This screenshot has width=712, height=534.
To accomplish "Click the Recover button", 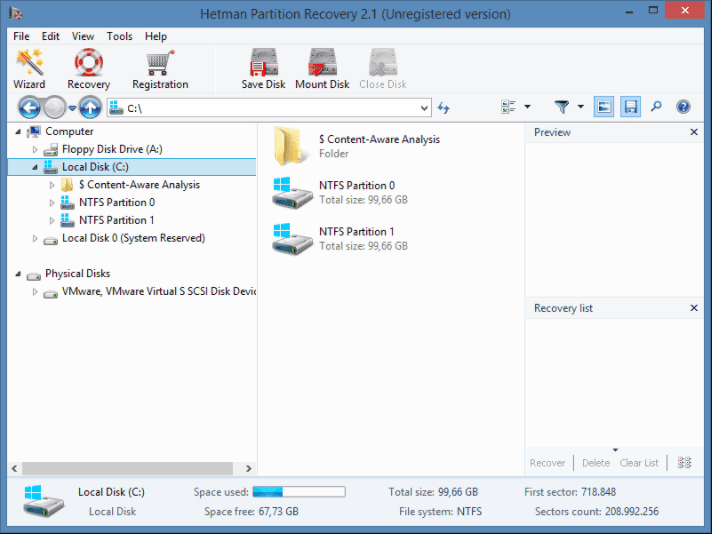I will tap(547, 463).
